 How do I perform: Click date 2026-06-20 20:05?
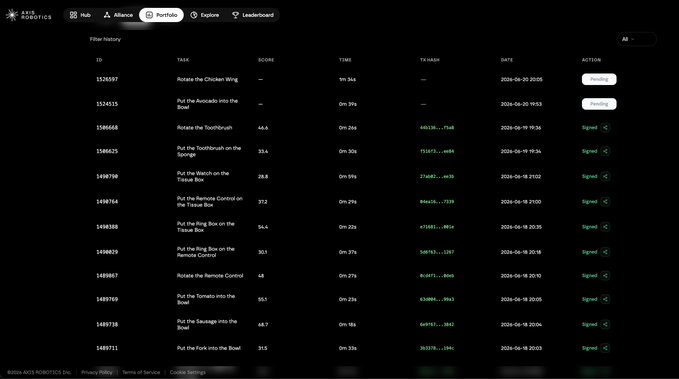click(521, 79)
